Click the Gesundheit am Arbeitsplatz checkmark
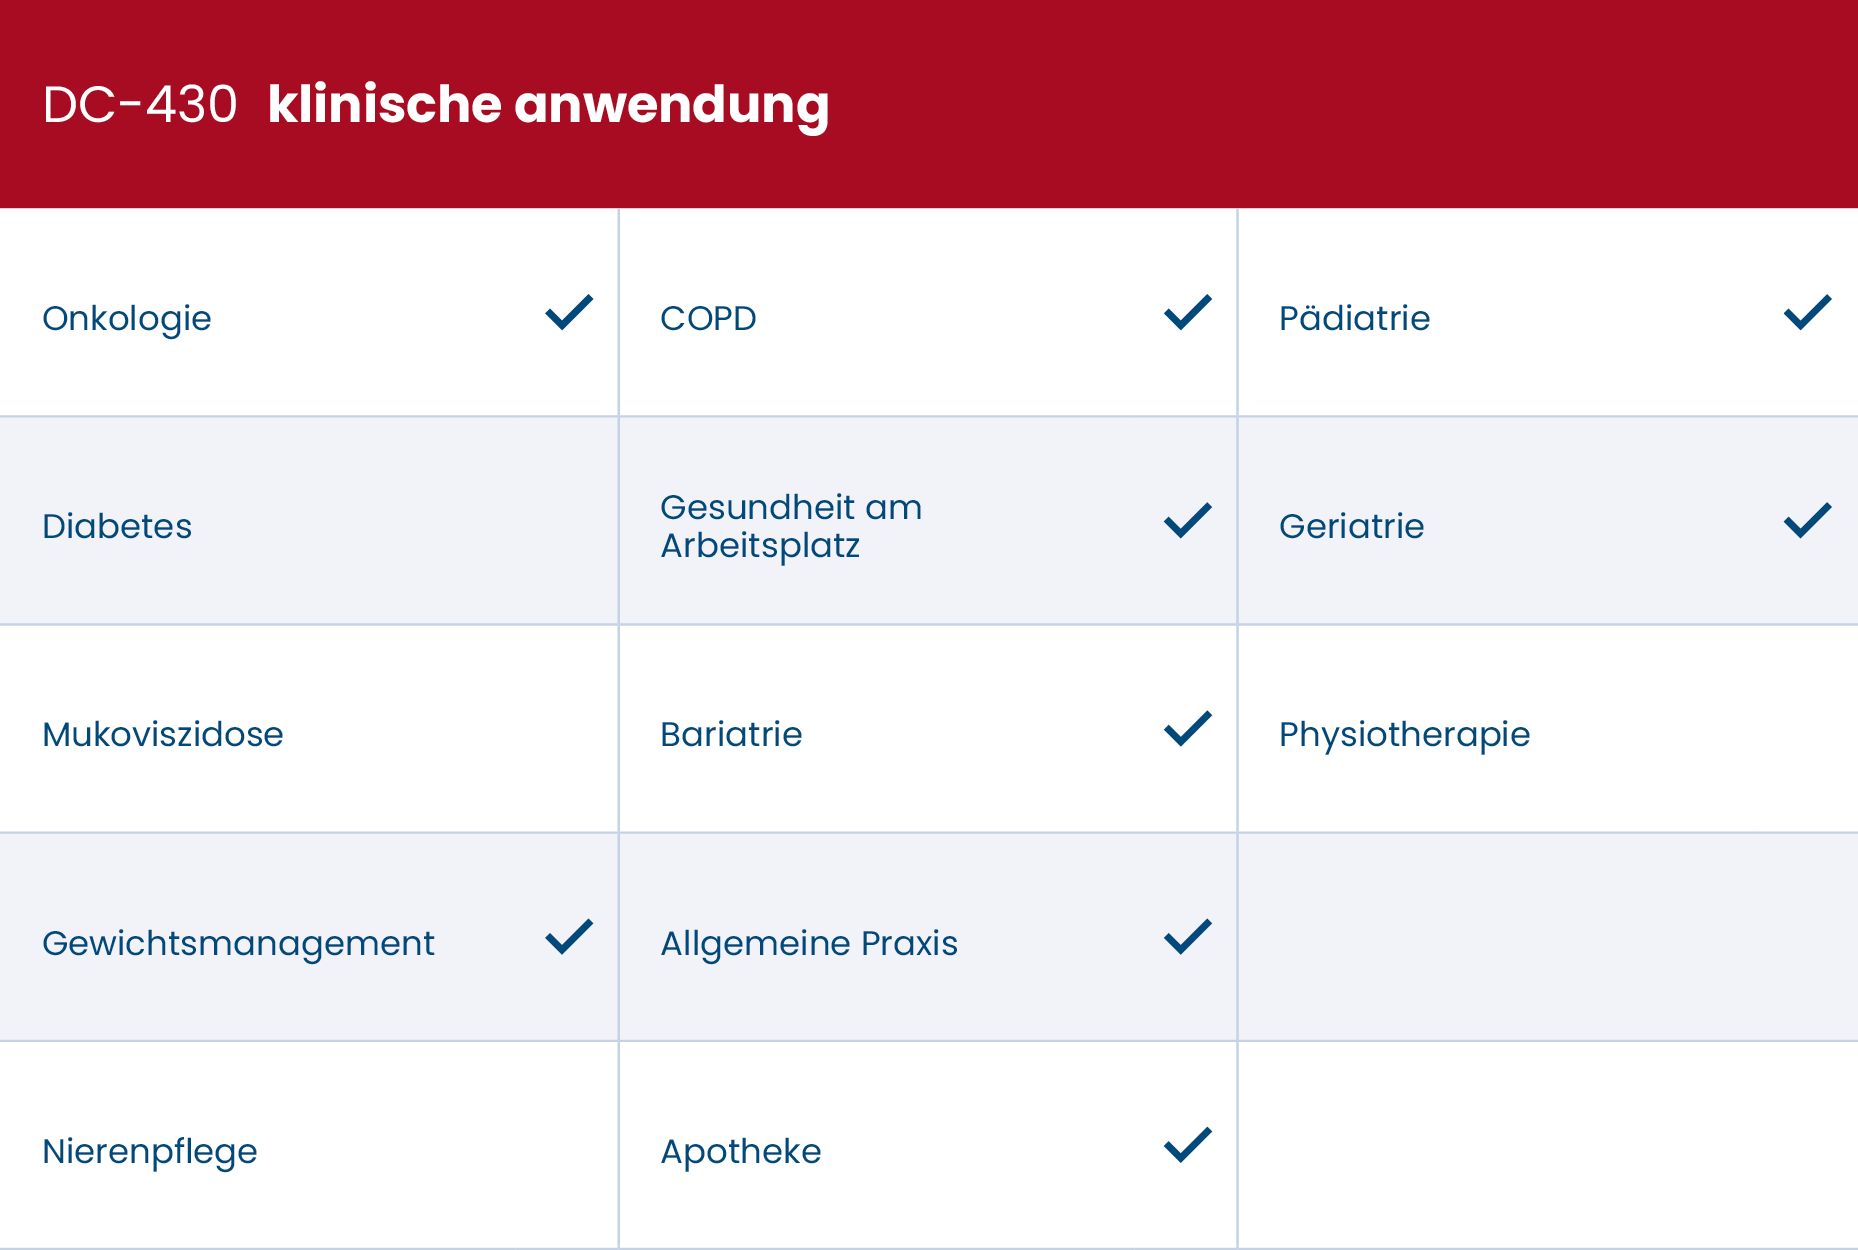This screenshot has height=1250, width=1858. tap(1188, 520)
